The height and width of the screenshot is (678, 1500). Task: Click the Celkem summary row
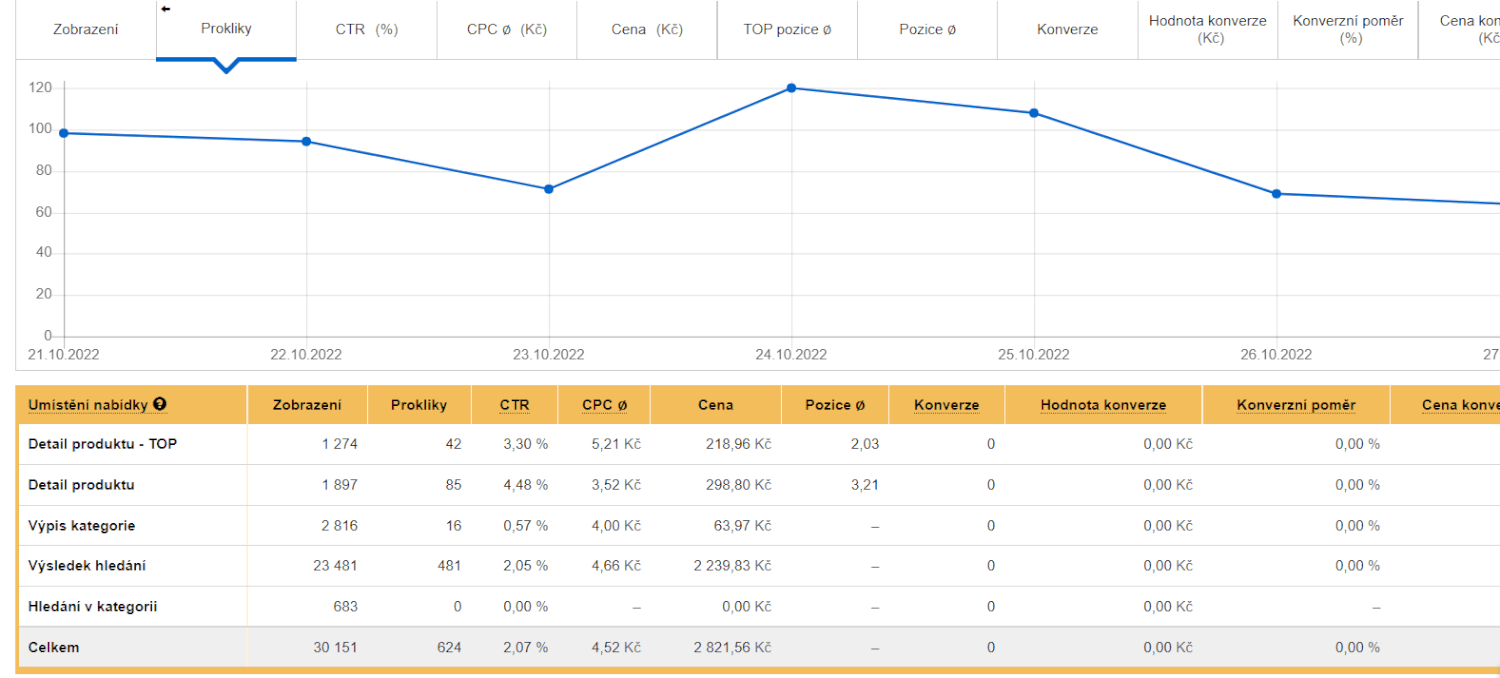point(54,647)
